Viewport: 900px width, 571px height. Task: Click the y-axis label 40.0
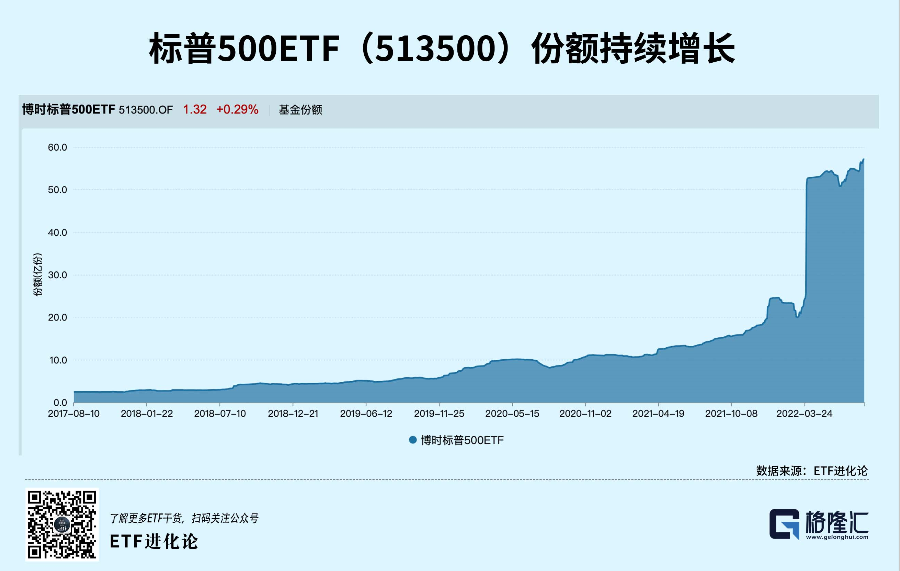(57, 233)
